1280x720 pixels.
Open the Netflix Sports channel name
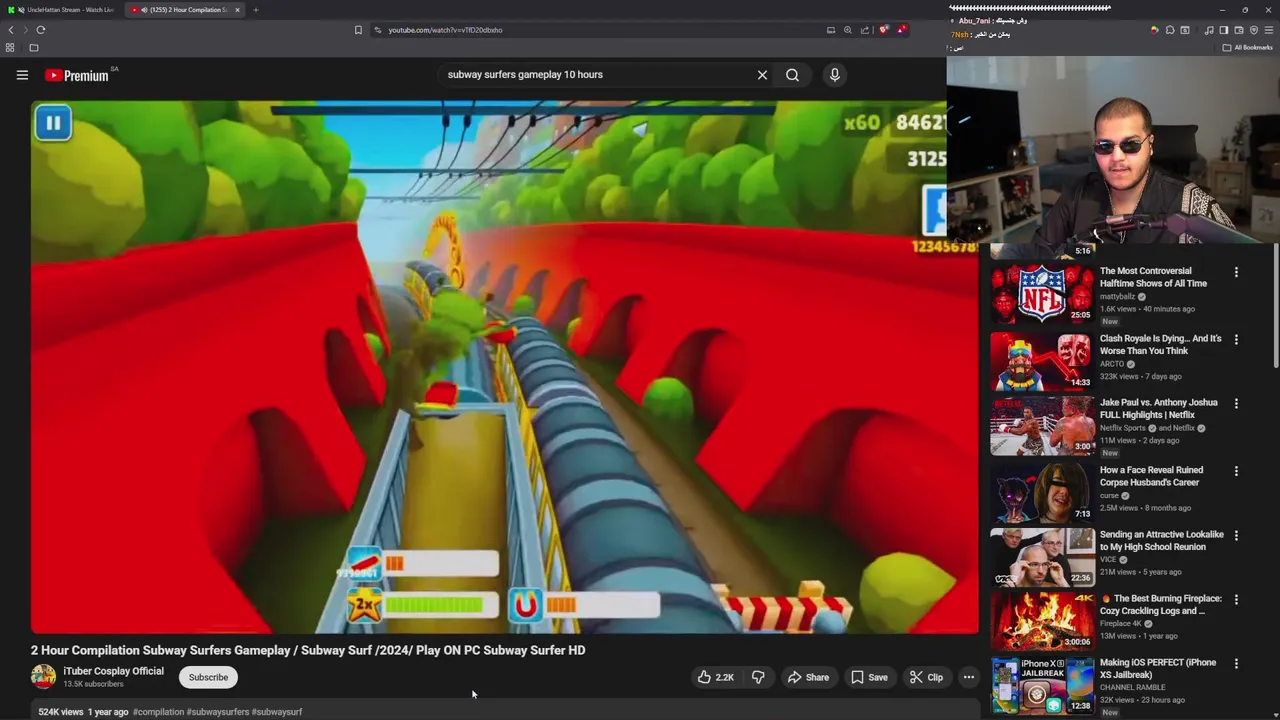pyautogui.click(x=1124, y=428)
